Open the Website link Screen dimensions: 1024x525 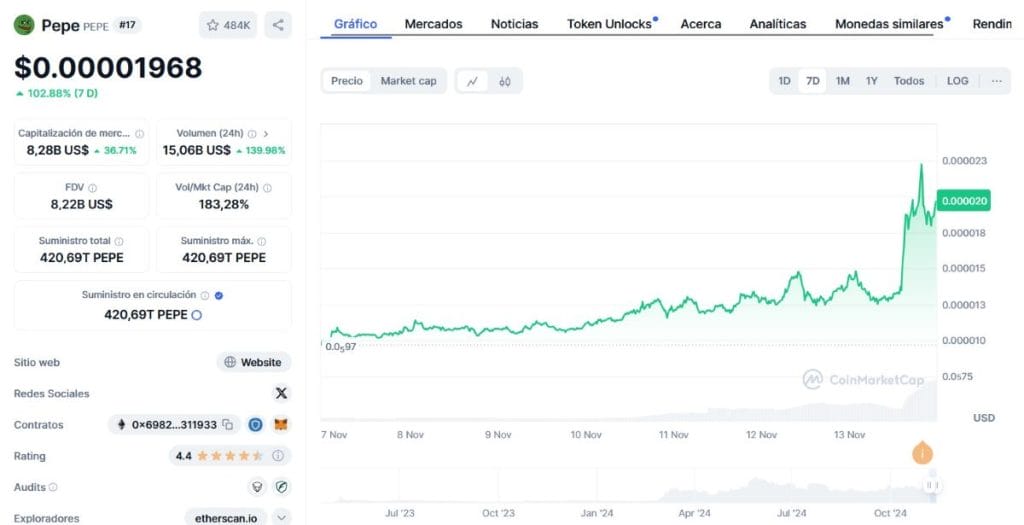[254, 362]
